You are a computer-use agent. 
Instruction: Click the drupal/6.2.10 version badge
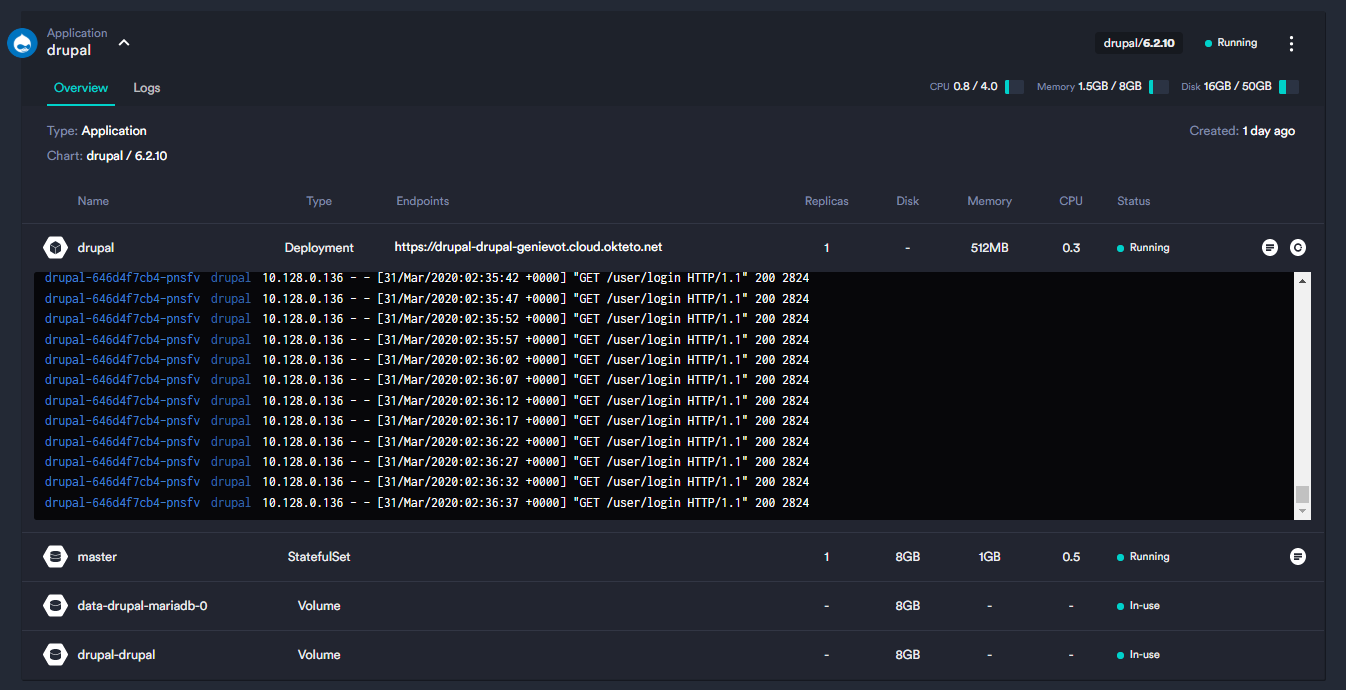pos(1139,43)
